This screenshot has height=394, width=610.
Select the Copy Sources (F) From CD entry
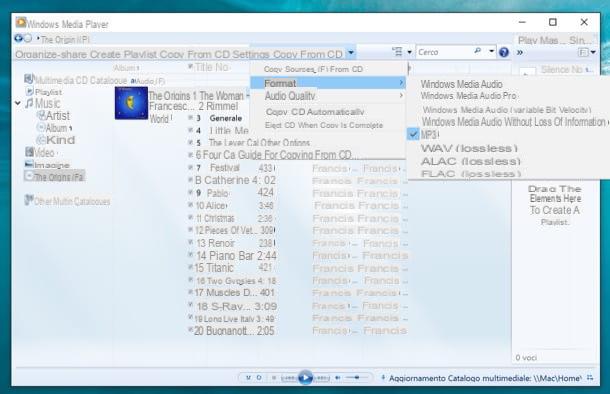(x=313, y=69)
